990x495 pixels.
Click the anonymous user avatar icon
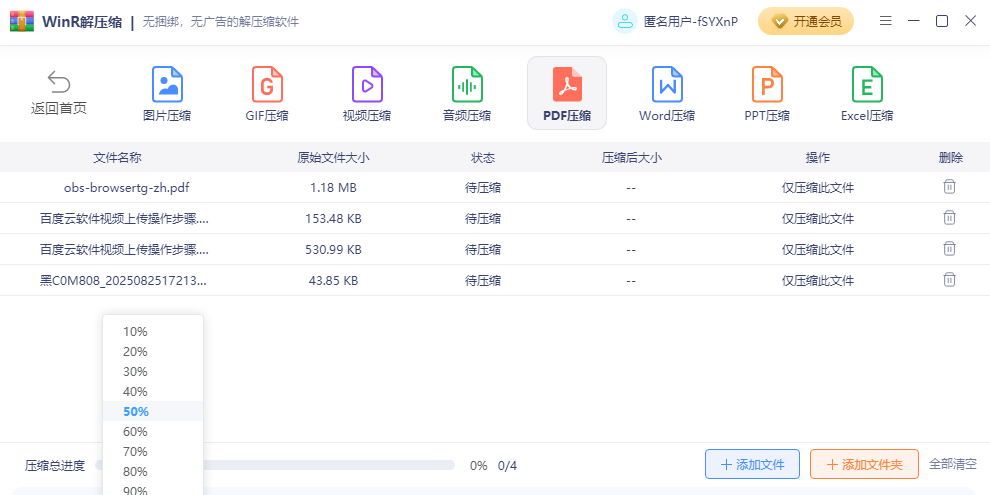tap(624, 21)
